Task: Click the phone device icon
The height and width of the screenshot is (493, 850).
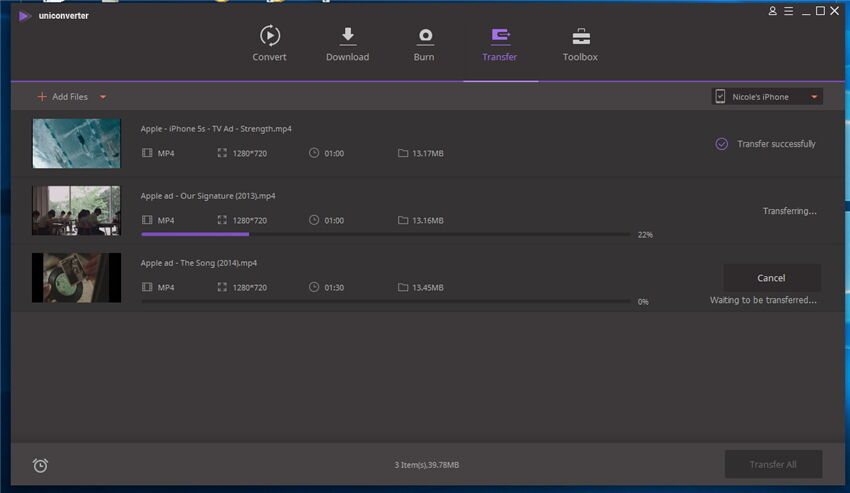Action: (720, 97)
